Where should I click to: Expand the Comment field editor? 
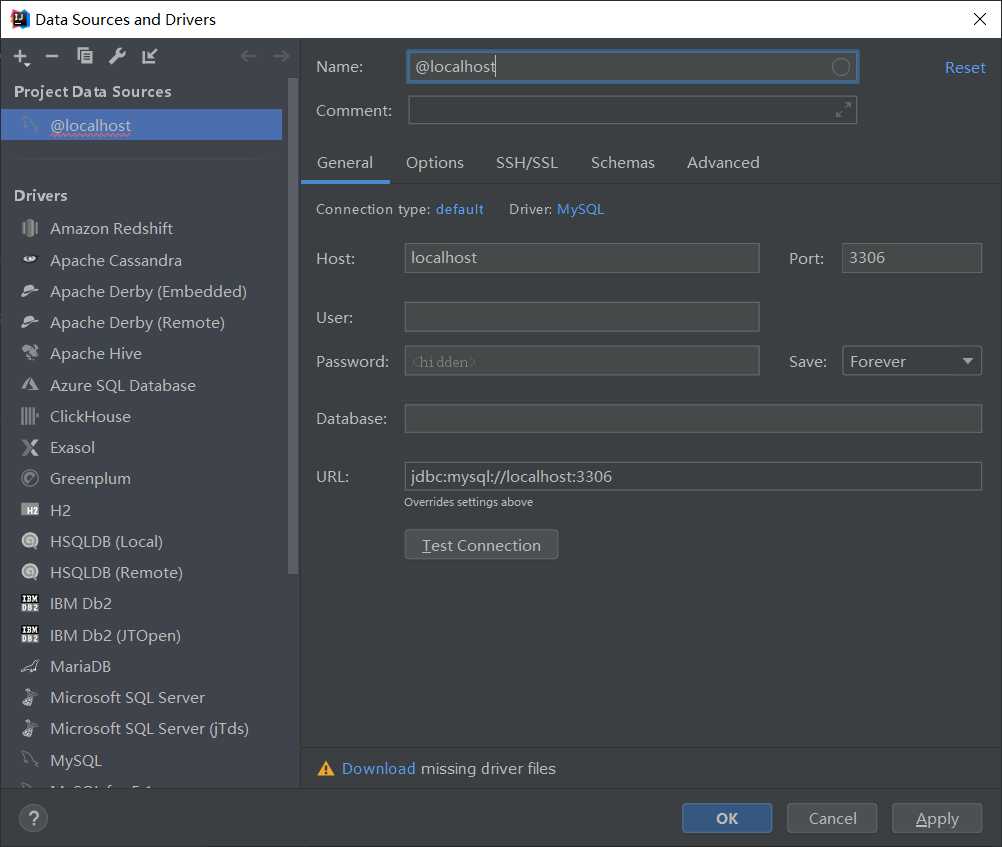(x=843, y=110)
